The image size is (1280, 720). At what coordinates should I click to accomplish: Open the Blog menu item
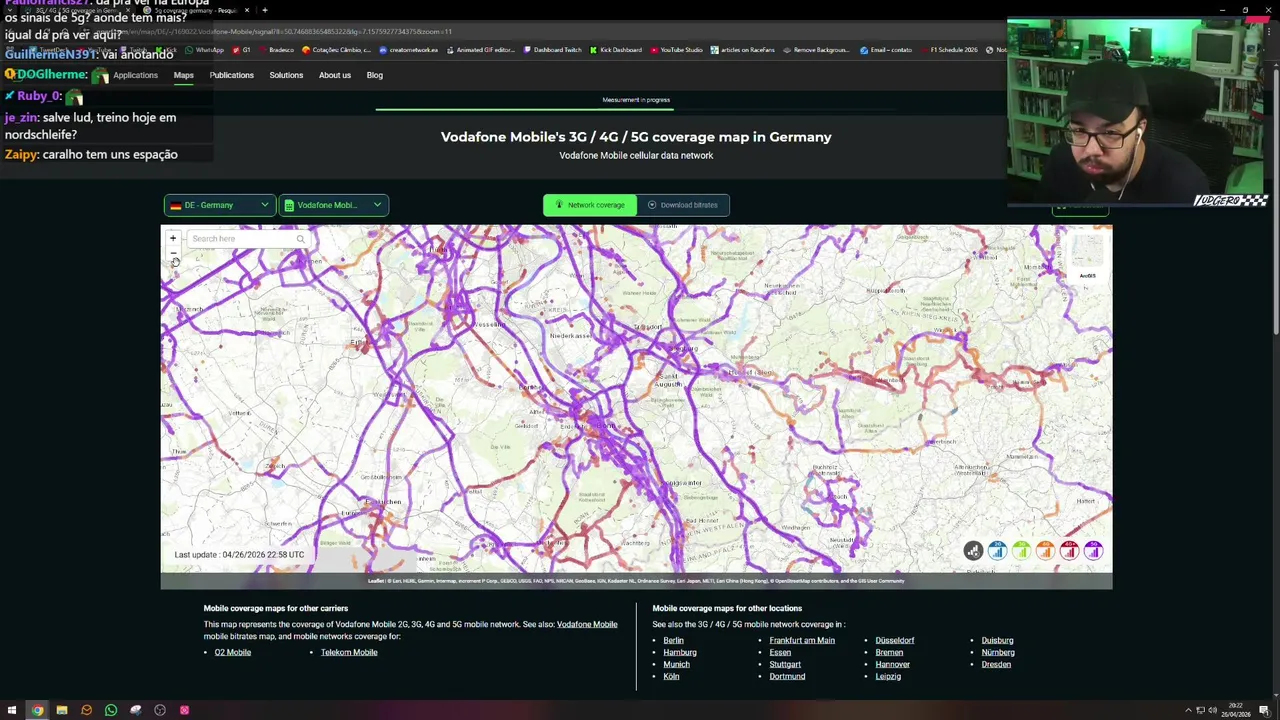pyautogui.click(x=375, y=75)
